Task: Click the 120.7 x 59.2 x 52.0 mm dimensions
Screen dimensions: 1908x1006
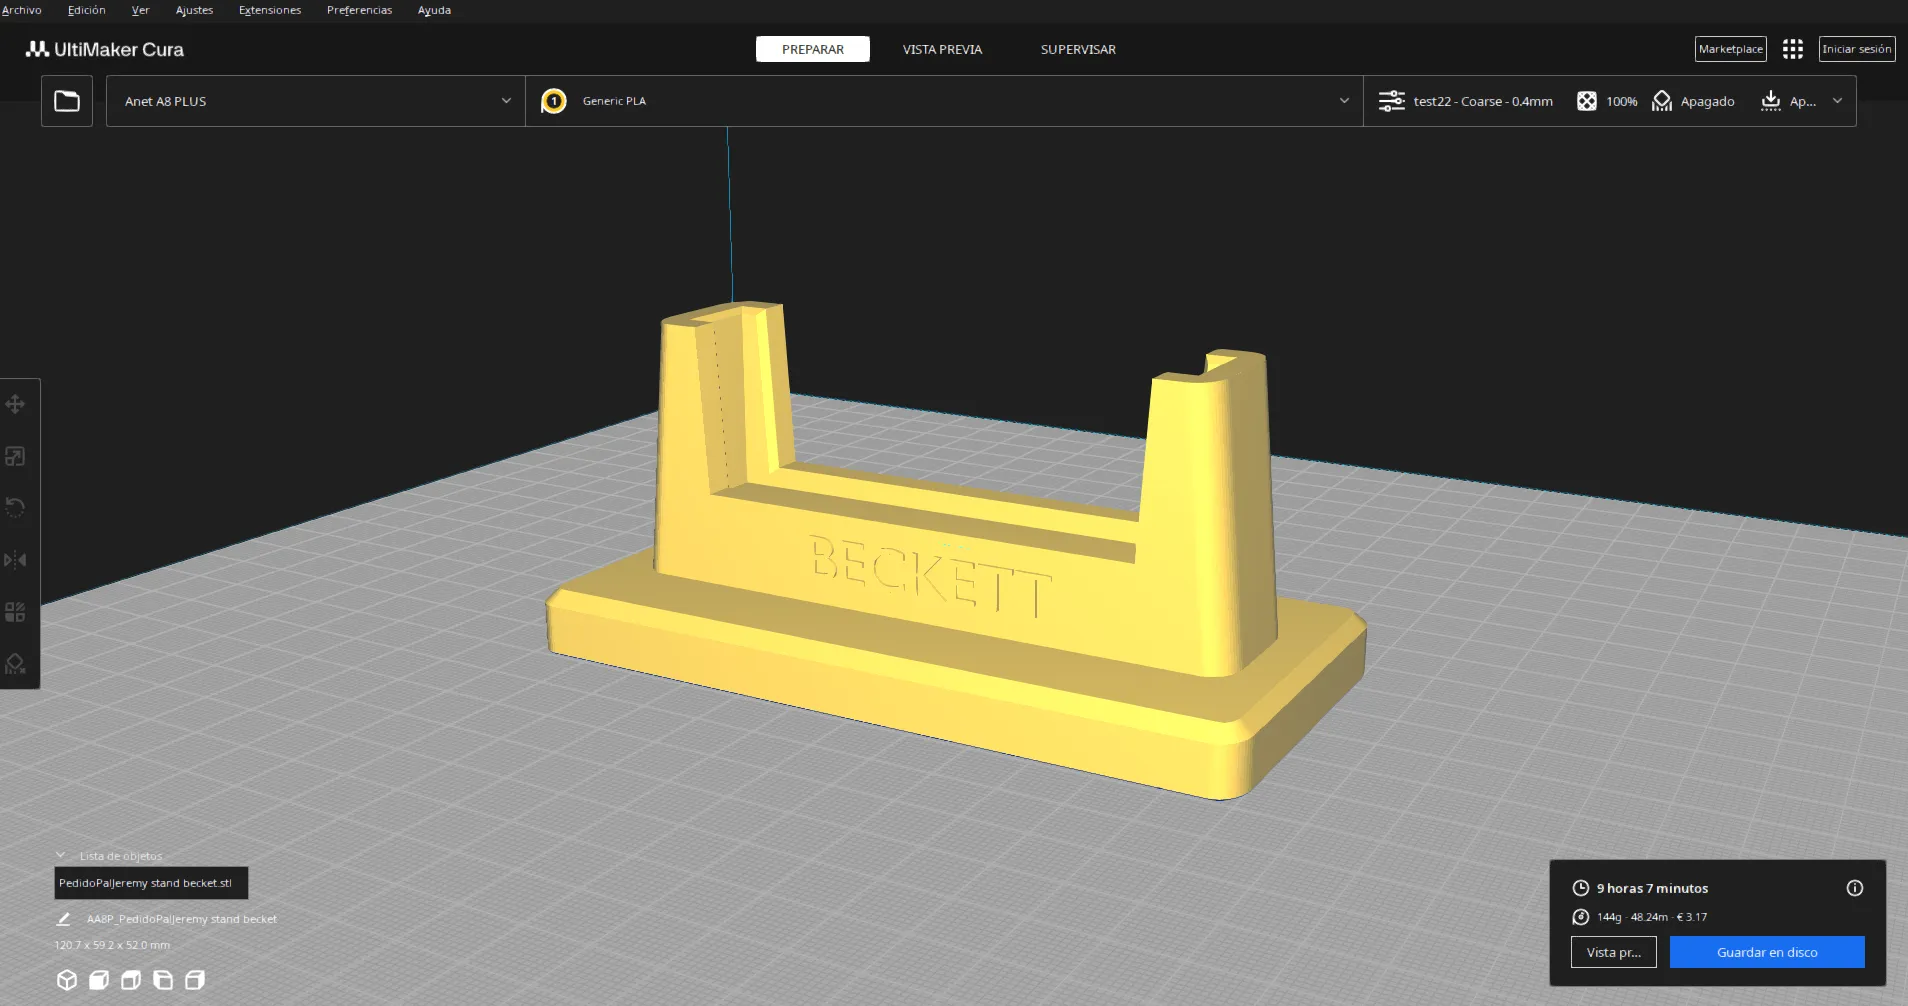Action: point(112,945)
